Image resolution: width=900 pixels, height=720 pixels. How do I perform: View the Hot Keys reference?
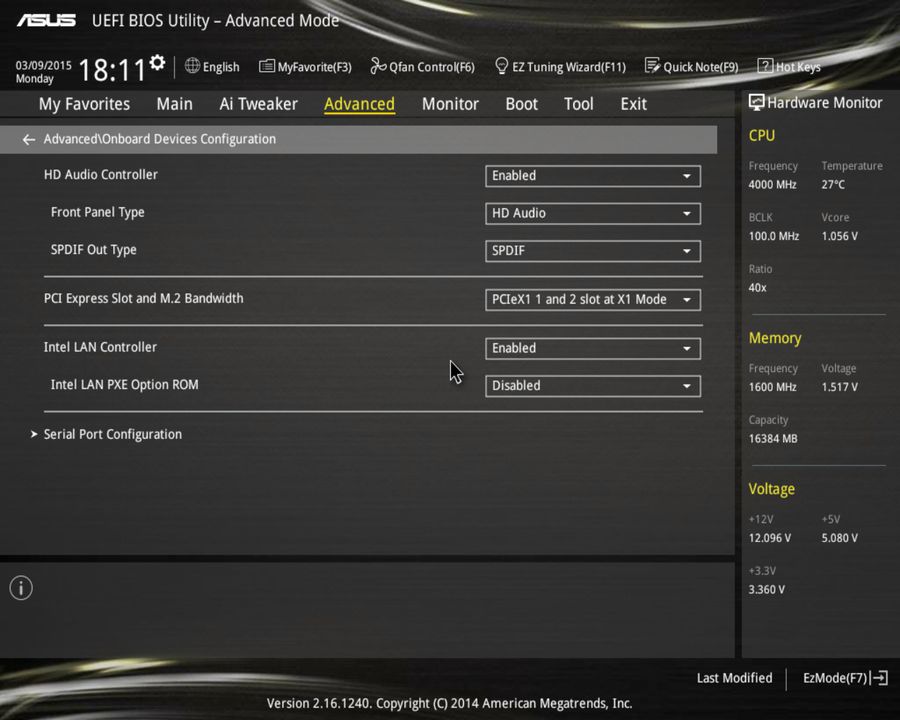(789, 66)
